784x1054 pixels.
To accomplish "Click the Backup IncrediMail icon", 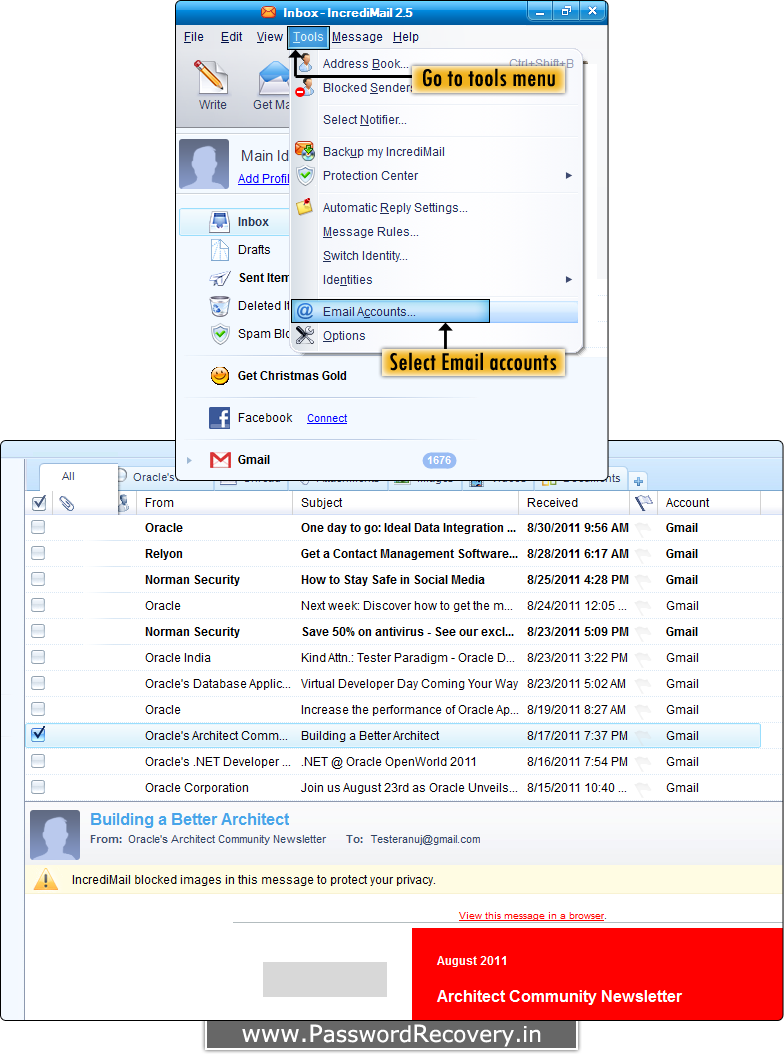I will 305,151.
